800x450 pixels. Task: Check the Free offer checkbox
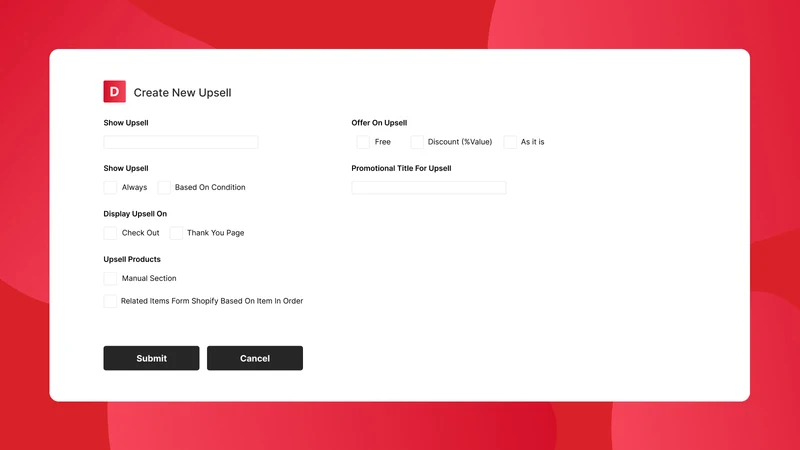coord(363,142)
